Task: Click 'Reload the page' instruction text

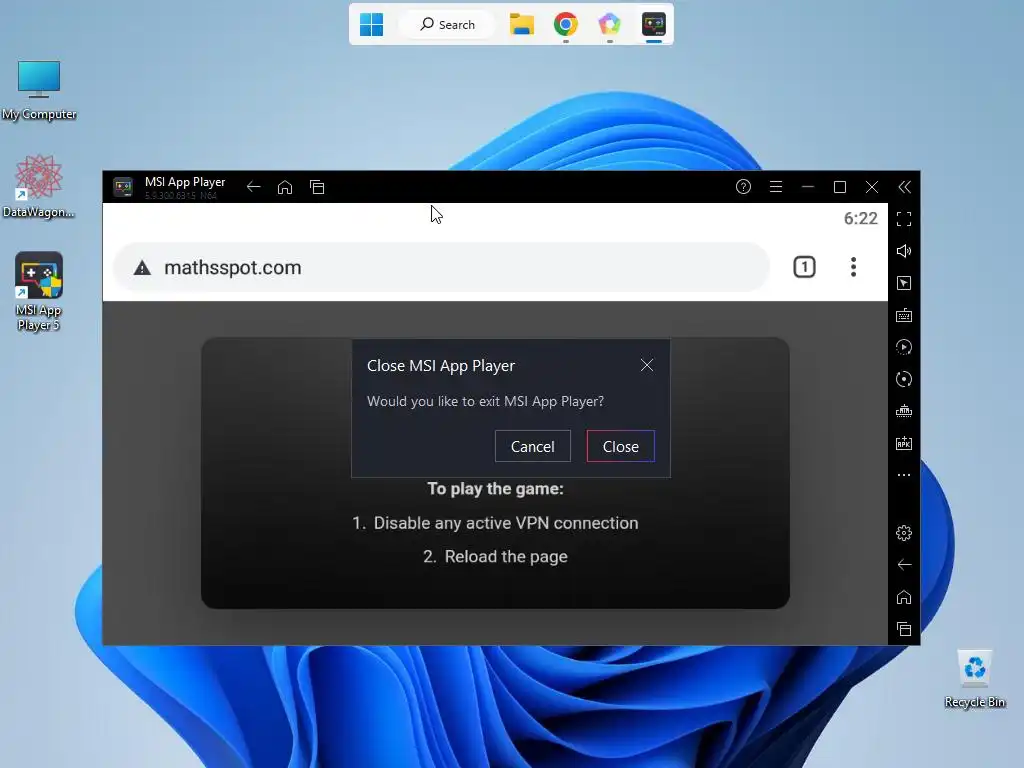Action: click(x=505, y=556)
